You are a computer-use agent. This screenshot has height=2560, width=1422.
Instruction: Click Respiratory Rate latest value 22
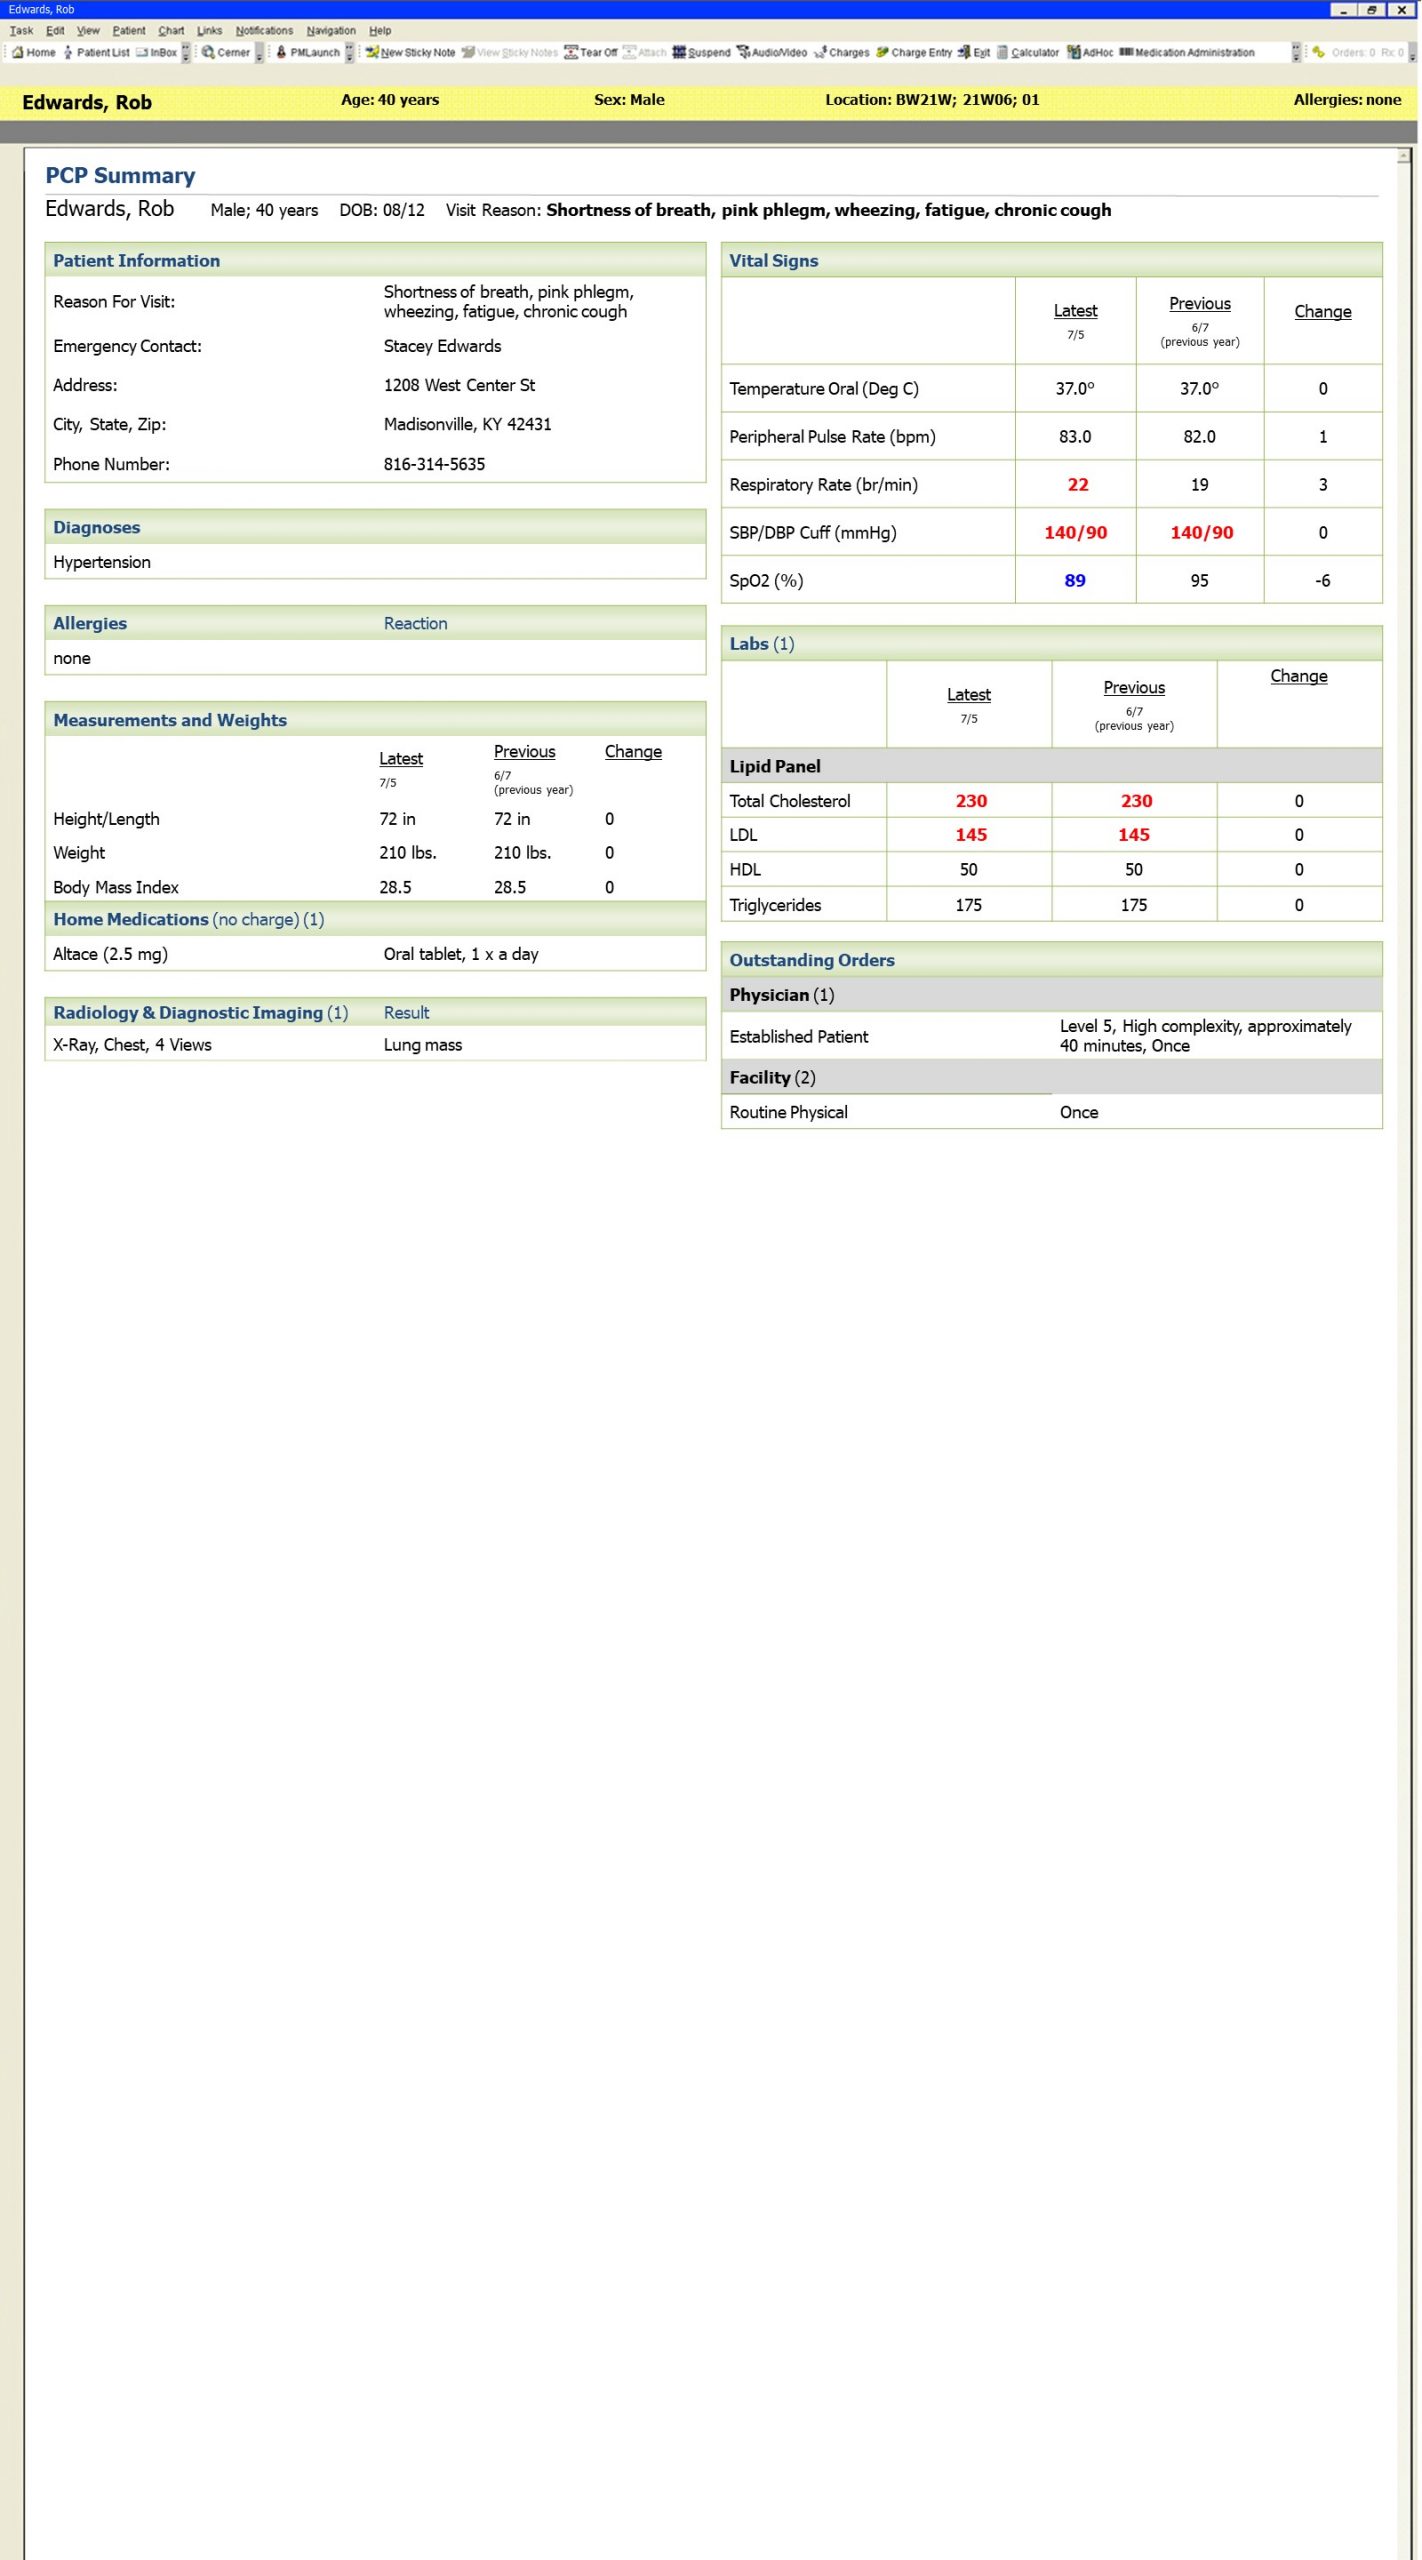[1077, 485]
